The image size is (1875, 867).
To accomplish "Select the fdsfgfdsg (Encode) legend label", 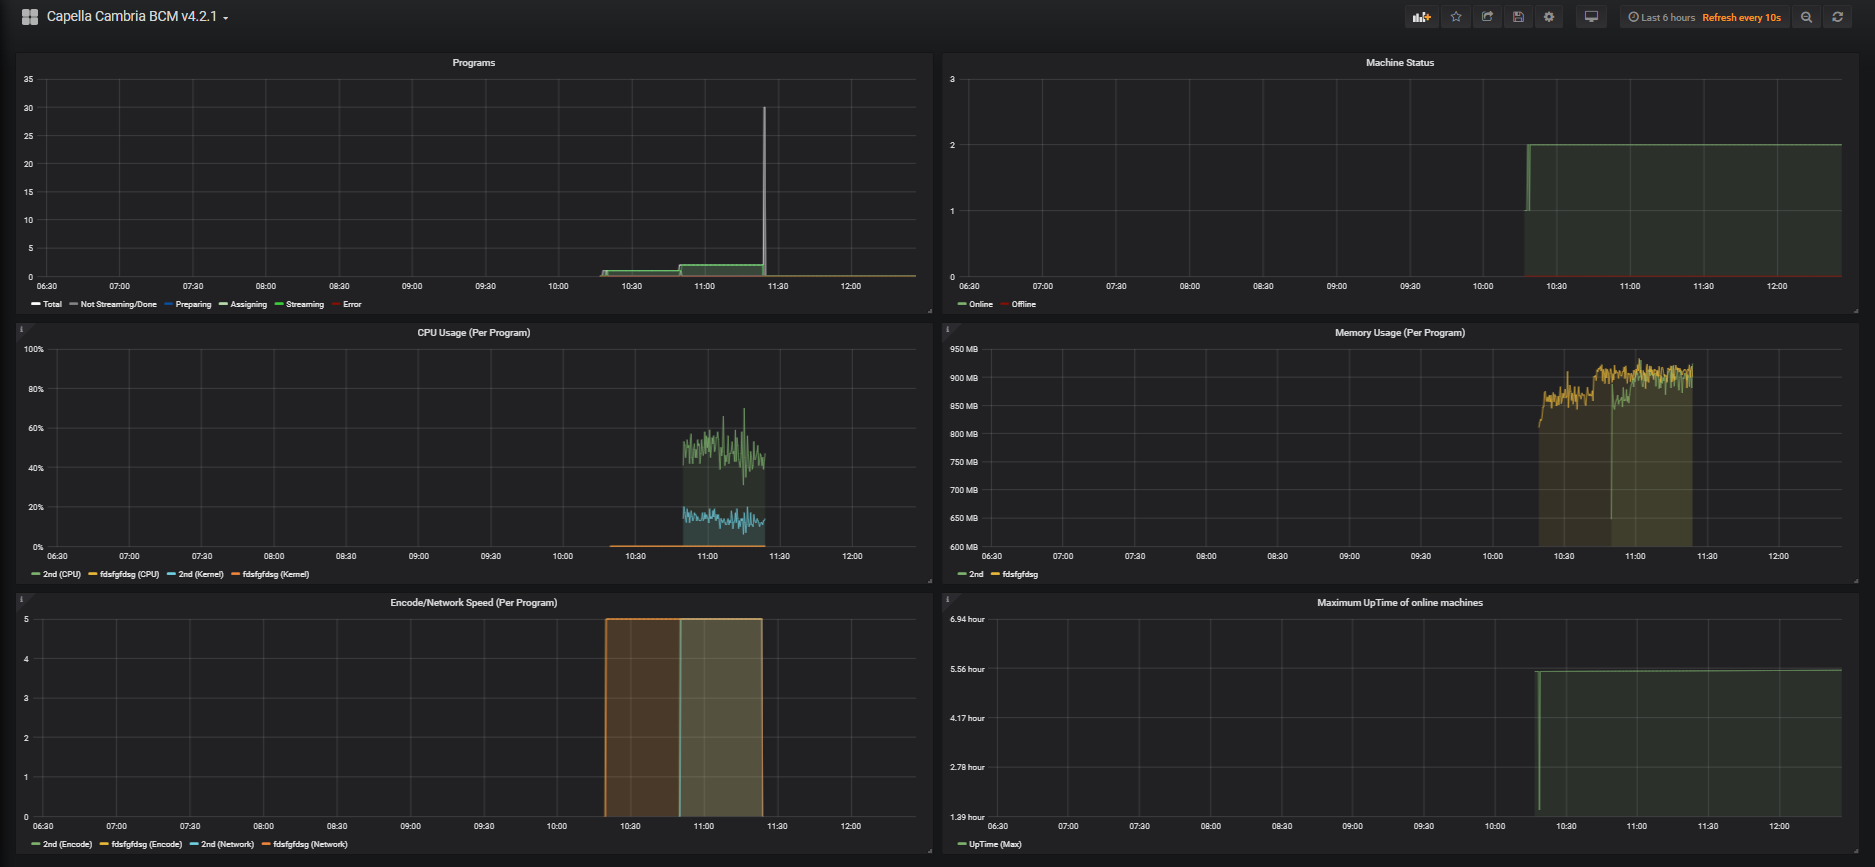I will (147, 844).
